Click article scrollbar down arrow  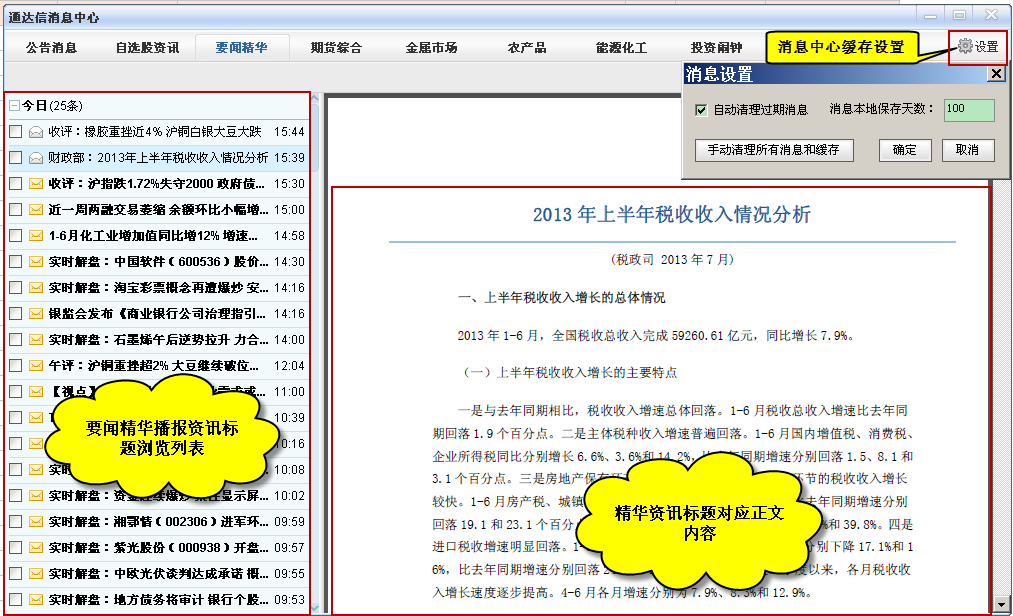[1002, 605]
